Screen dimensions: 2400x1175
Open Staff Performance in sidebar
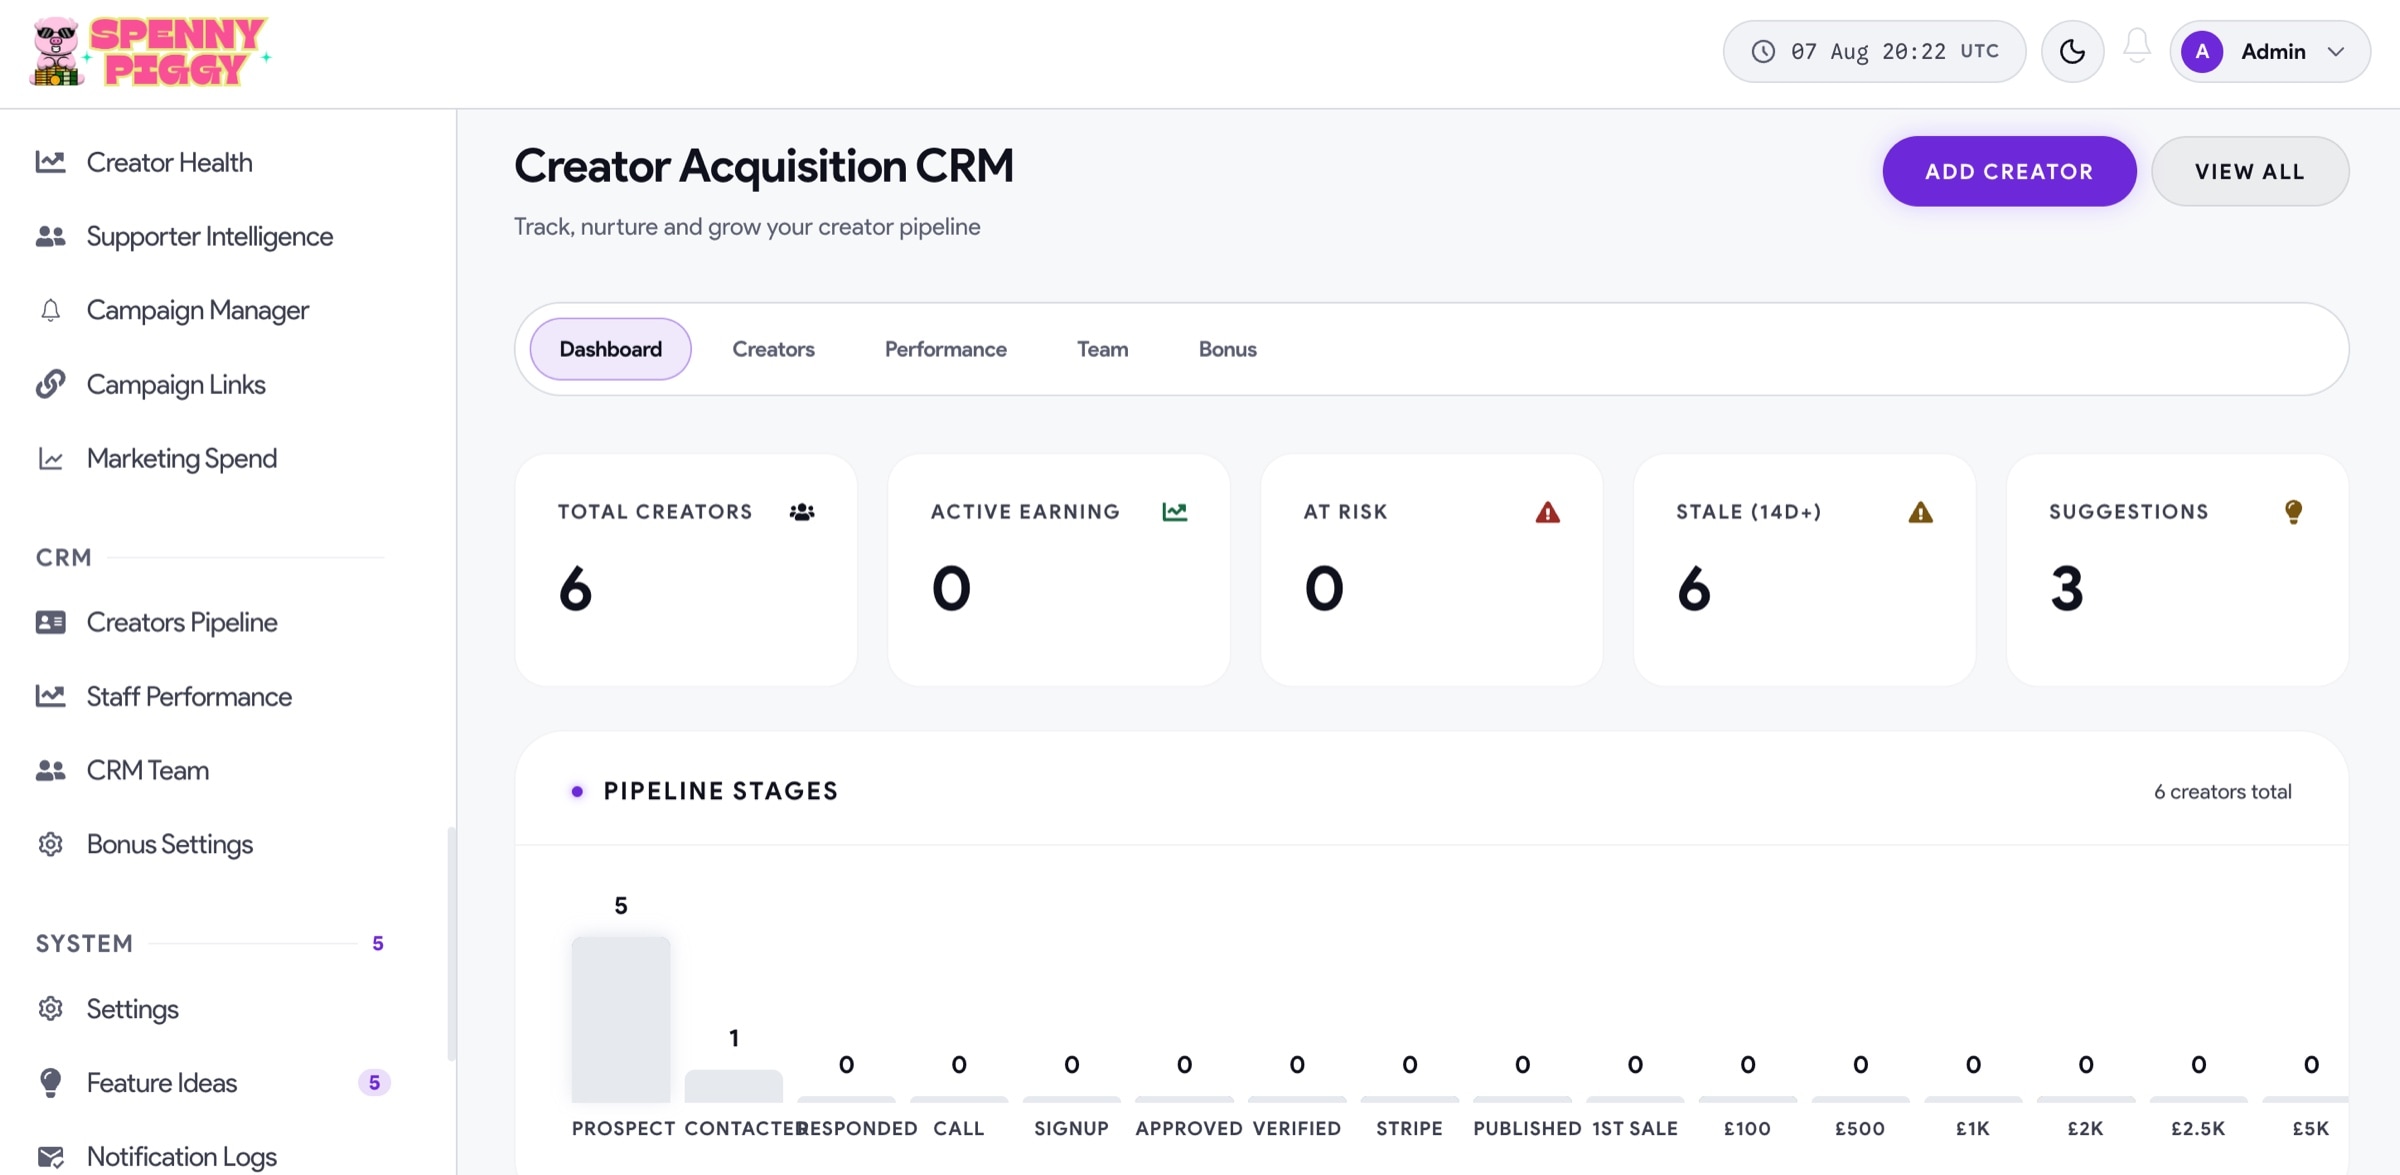tap(189, 696)
